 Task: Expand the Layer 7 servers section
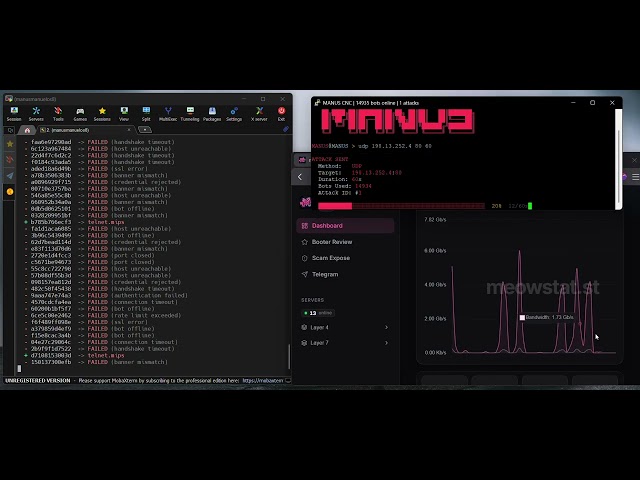tap(345, 343)
